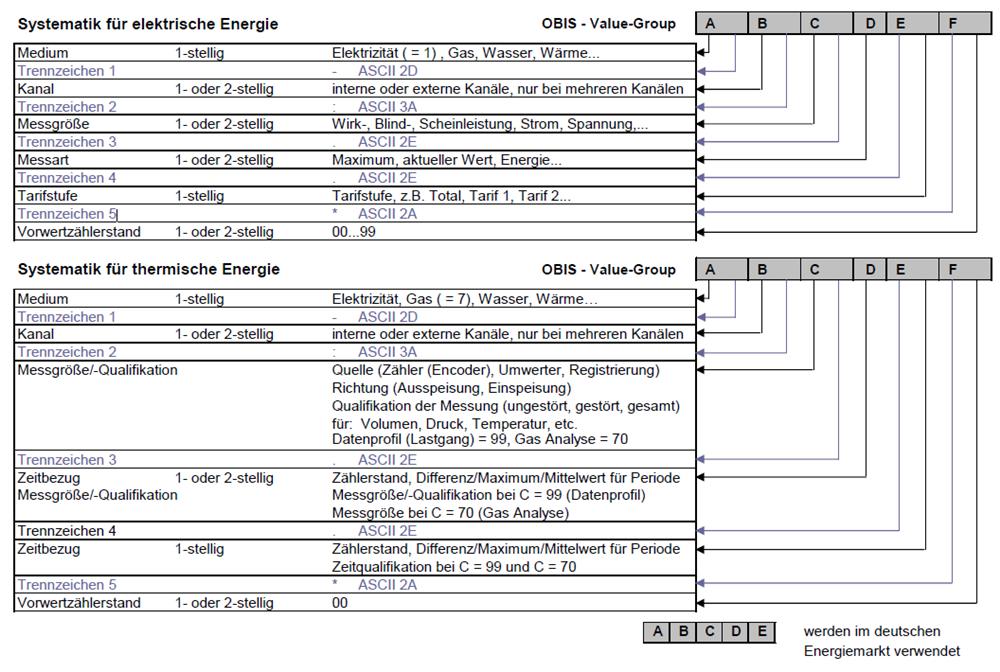Image resolution: width=1000 pixels, height=672 pixels.
Task: Select heading "Systematik für elektrische Energie"
Action: click(148, 24)
